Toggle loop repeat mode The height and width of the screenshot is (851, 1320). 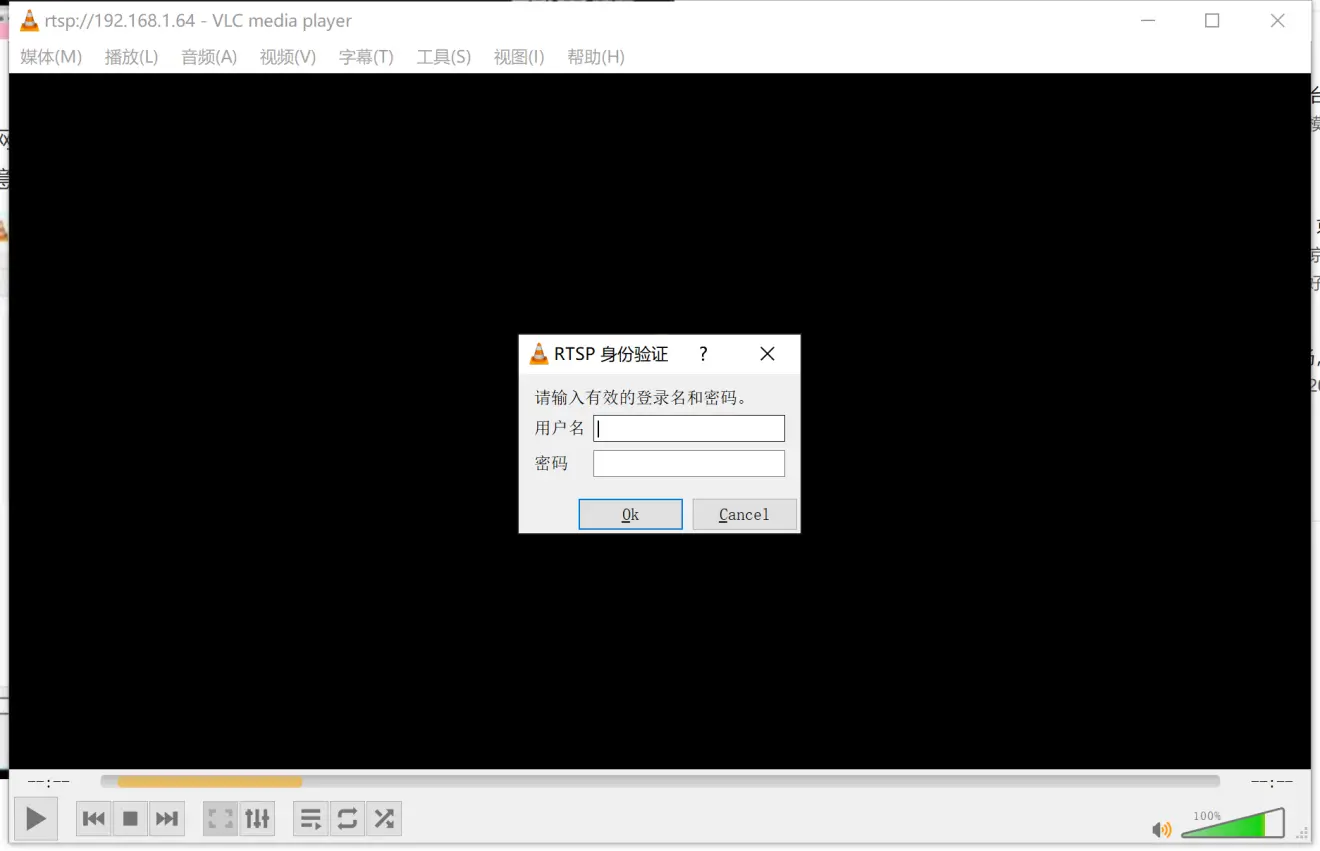pyautogui.click(x=347, y=819)
